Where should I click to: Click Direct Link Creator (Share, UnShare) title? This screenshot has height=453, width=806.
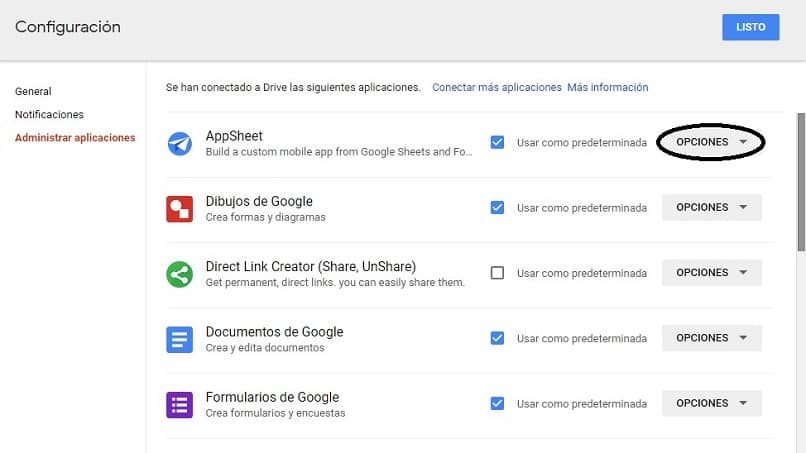[x=311, y=266]
